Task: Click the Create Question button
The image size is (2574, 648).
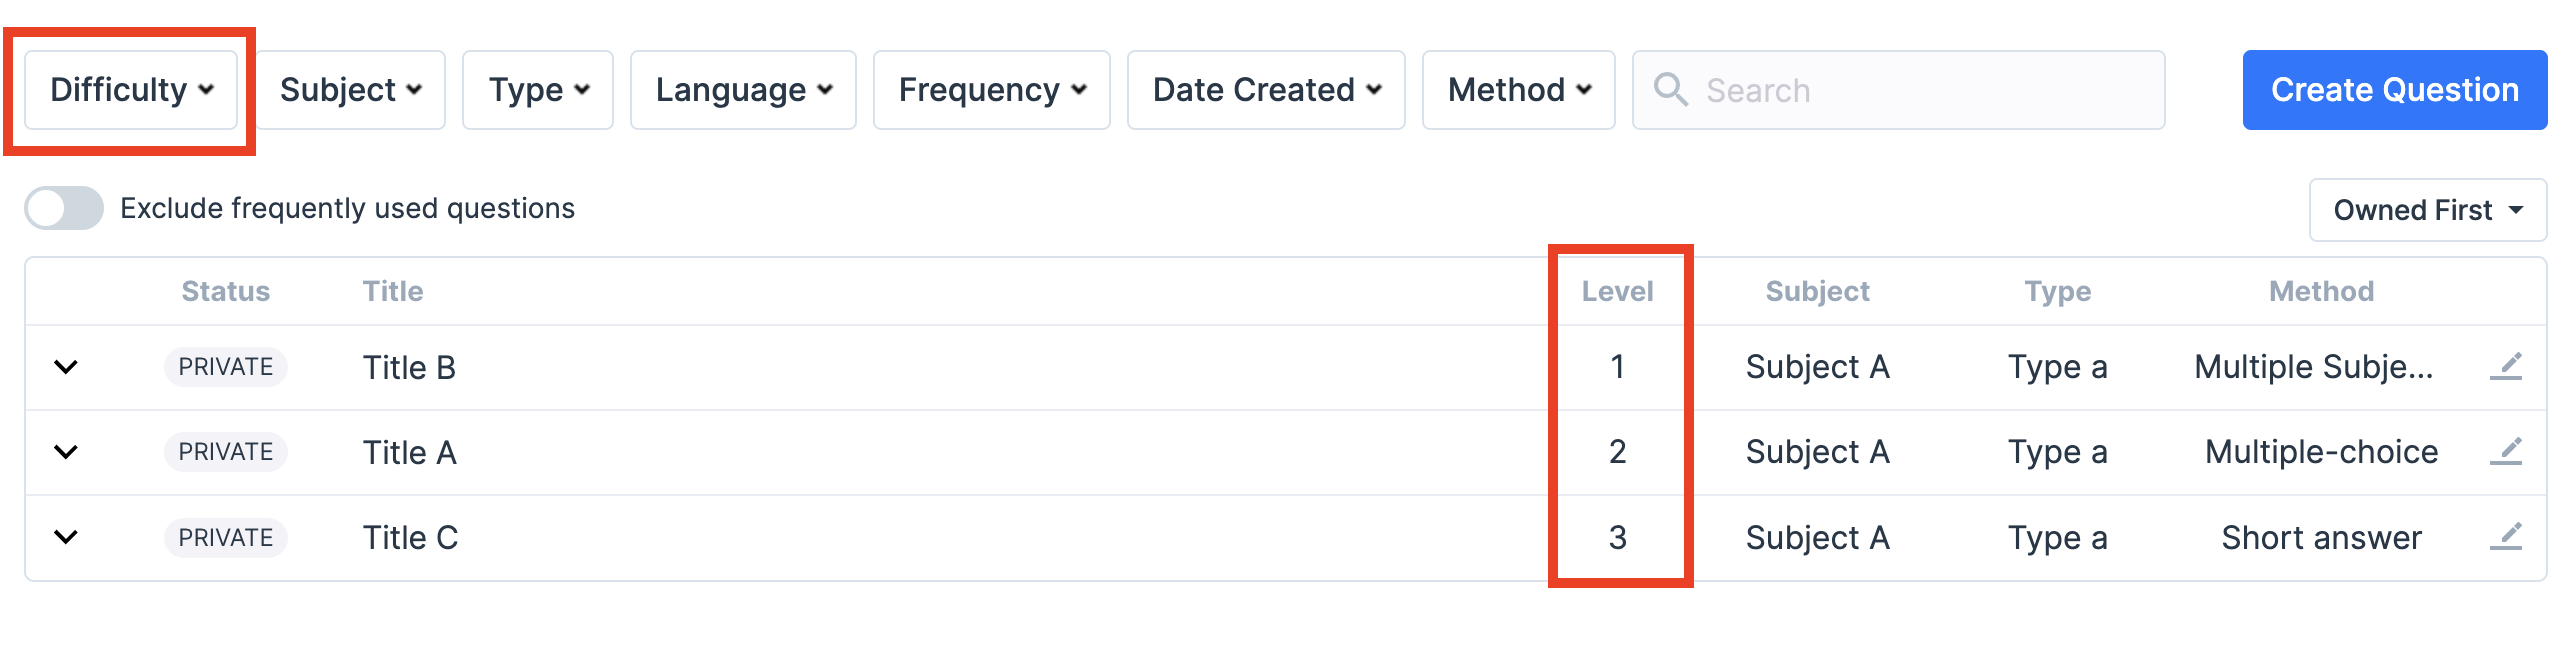Action: (2394, 90)
